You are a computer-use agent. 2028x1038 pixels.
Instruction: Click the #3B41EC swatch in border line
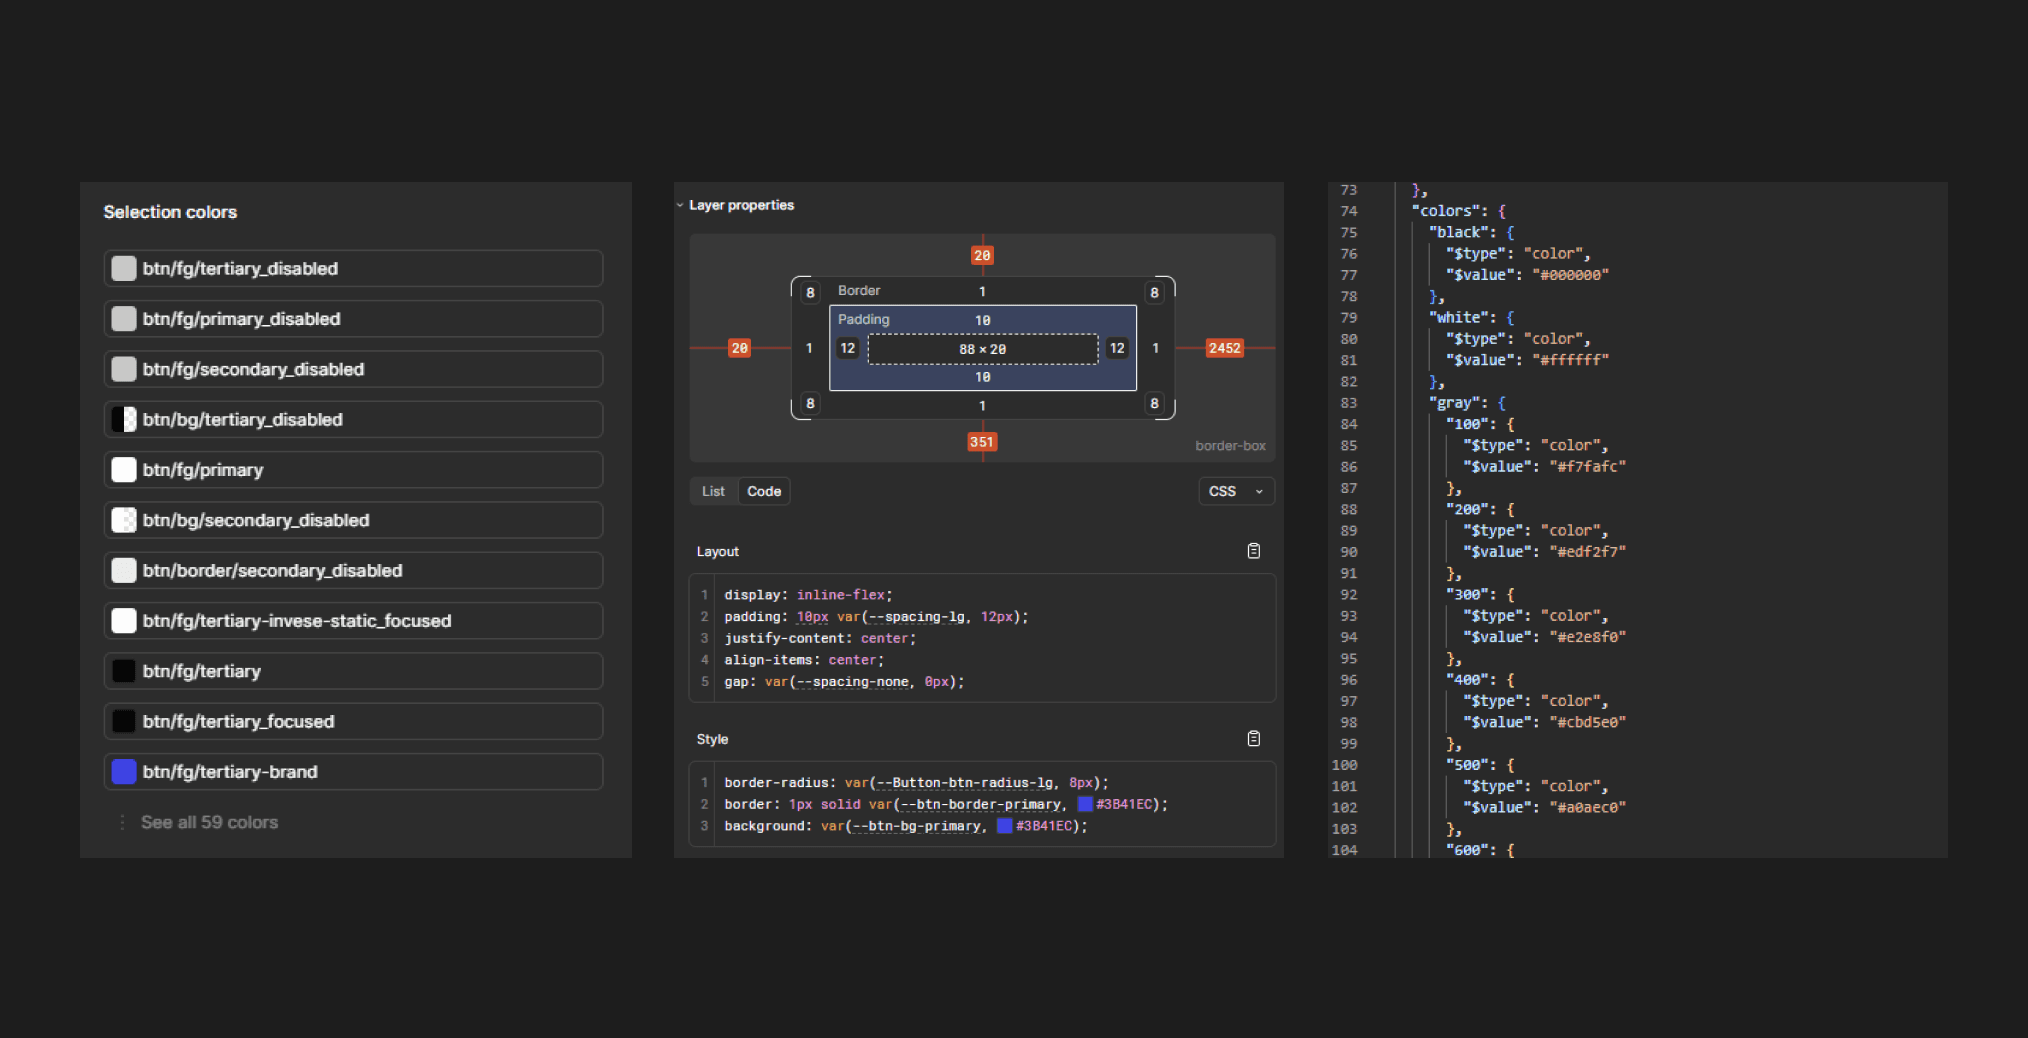[1085, 804]
